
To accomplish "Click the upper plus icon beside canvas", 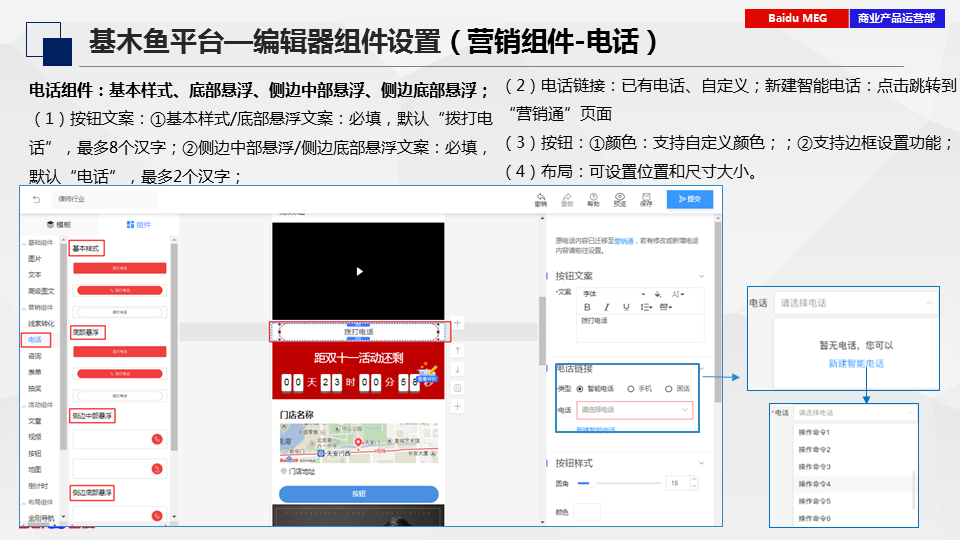I will point(457,323).
